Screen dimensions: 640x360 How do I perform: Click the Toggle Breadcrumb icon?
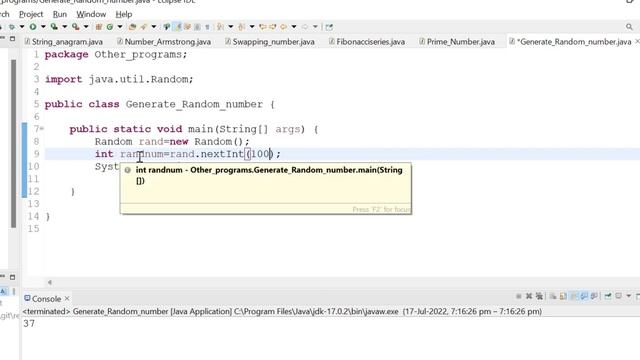[167, 27]
